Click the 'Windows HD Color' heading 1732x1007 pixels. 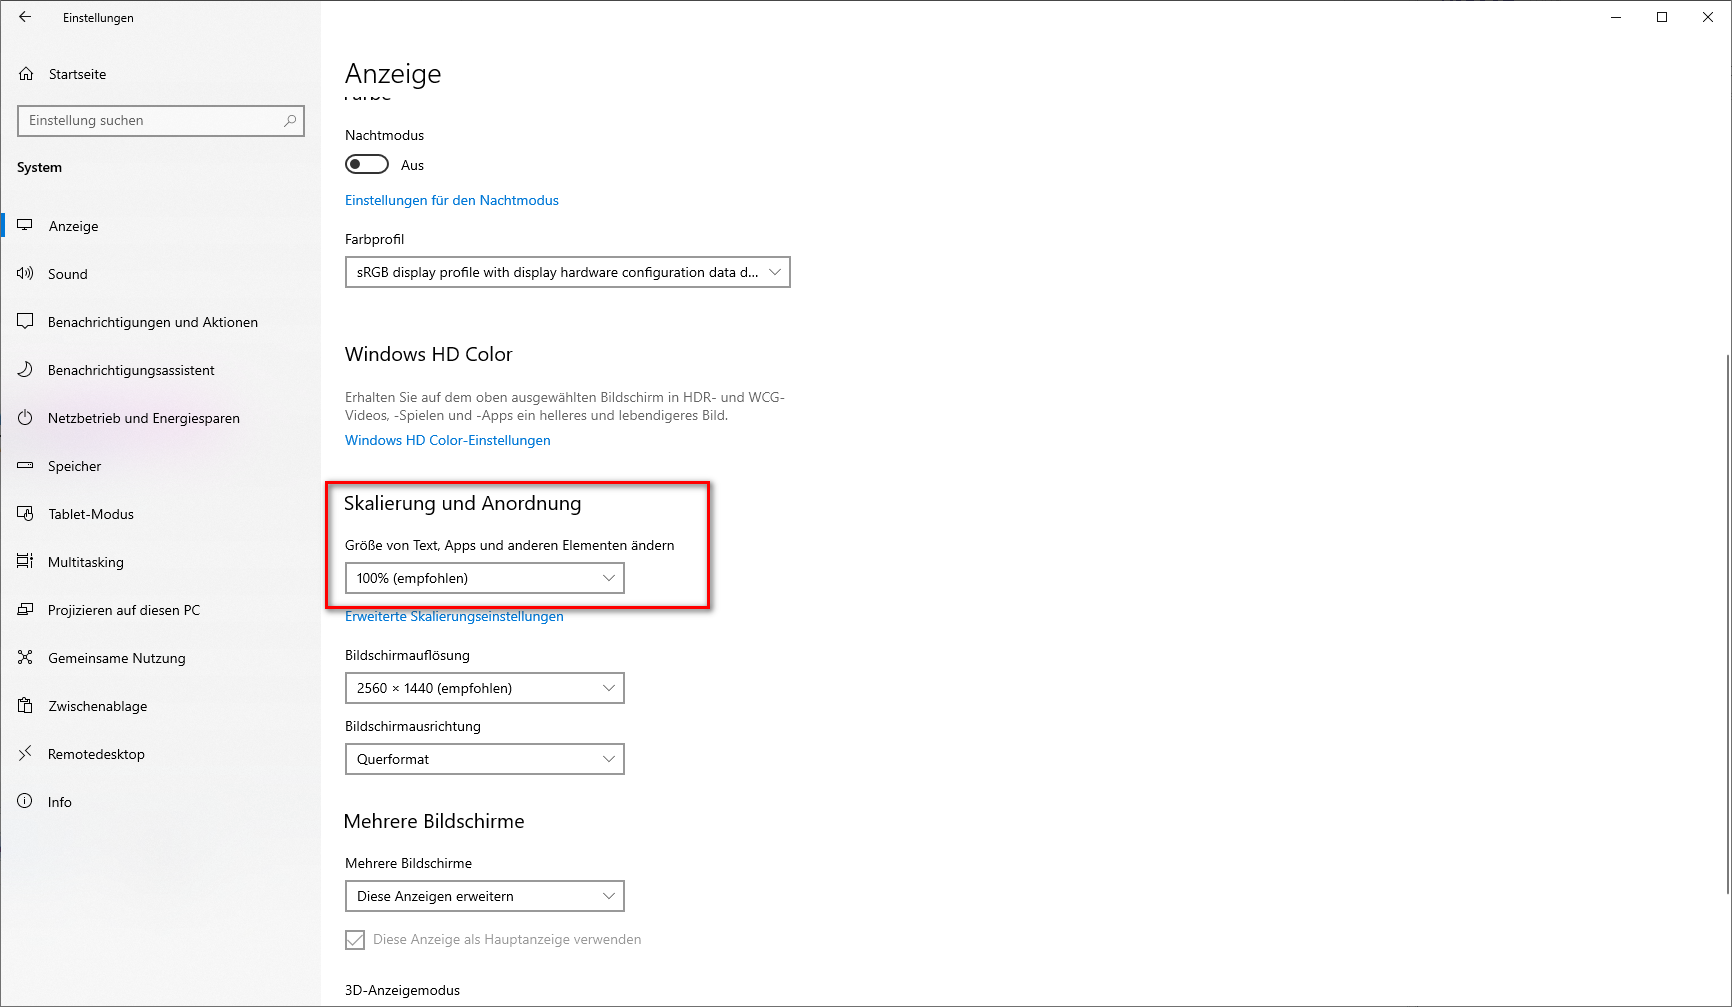(x=428, y=354)
